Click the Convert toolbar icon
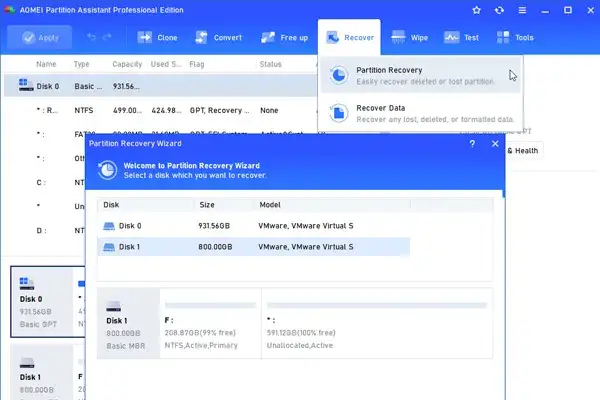Screen dimensions: 600x400 click(x=201, y=37)
